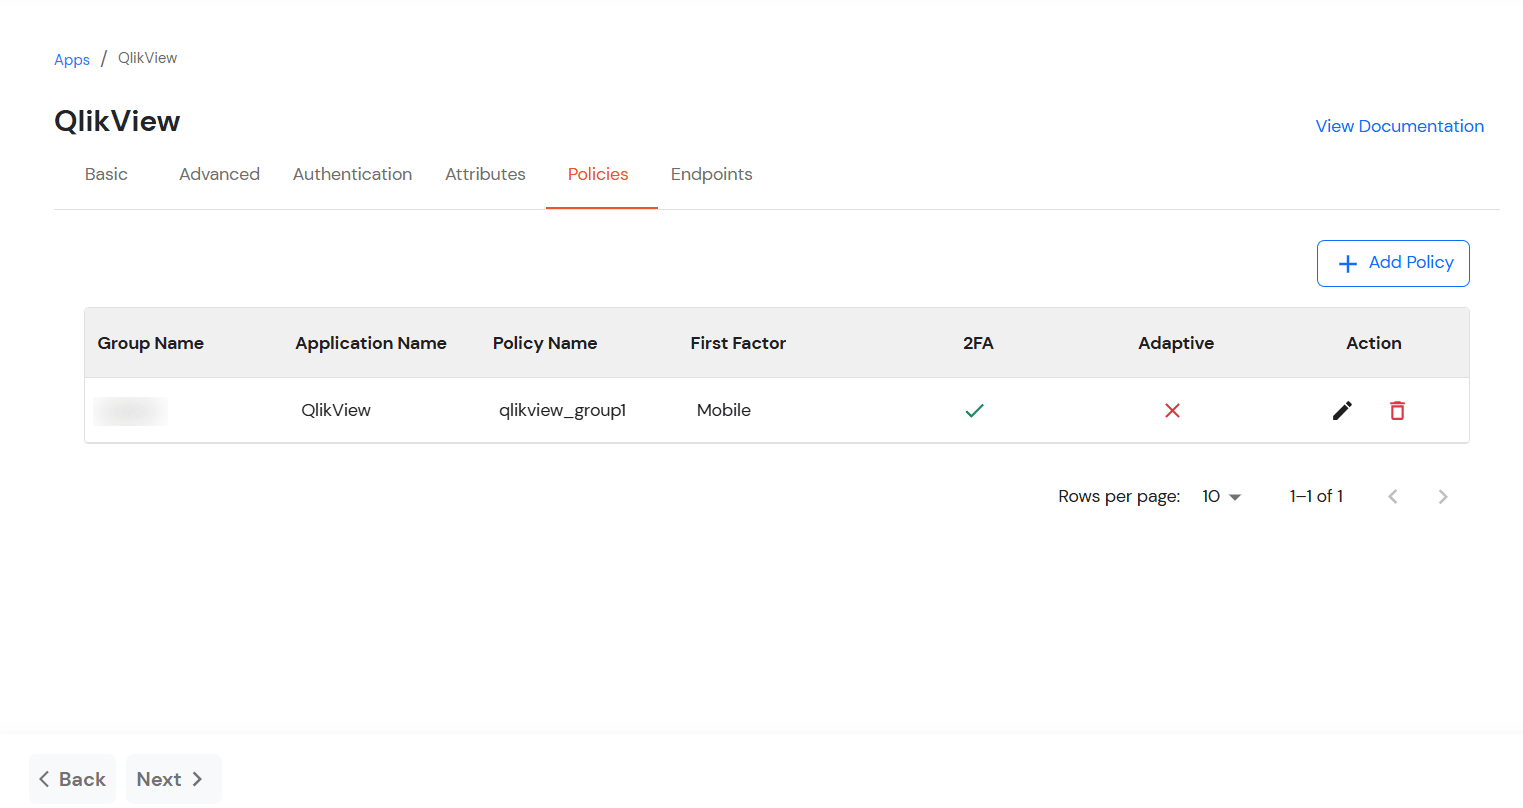Select the qlikview_group1 policy name cell

pyautogui.click(x=562, y=410)
